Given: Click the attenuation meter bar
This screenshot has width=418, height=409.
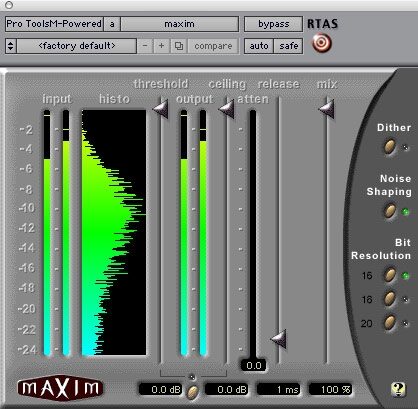Looking at the screenshot, I should [x=253, y=235].
